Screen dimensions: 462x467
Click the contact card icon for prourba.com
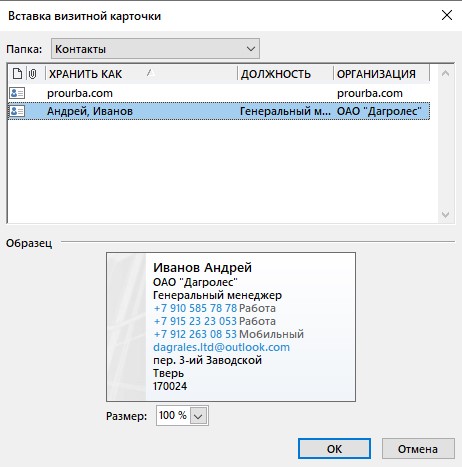click(17, 93)
